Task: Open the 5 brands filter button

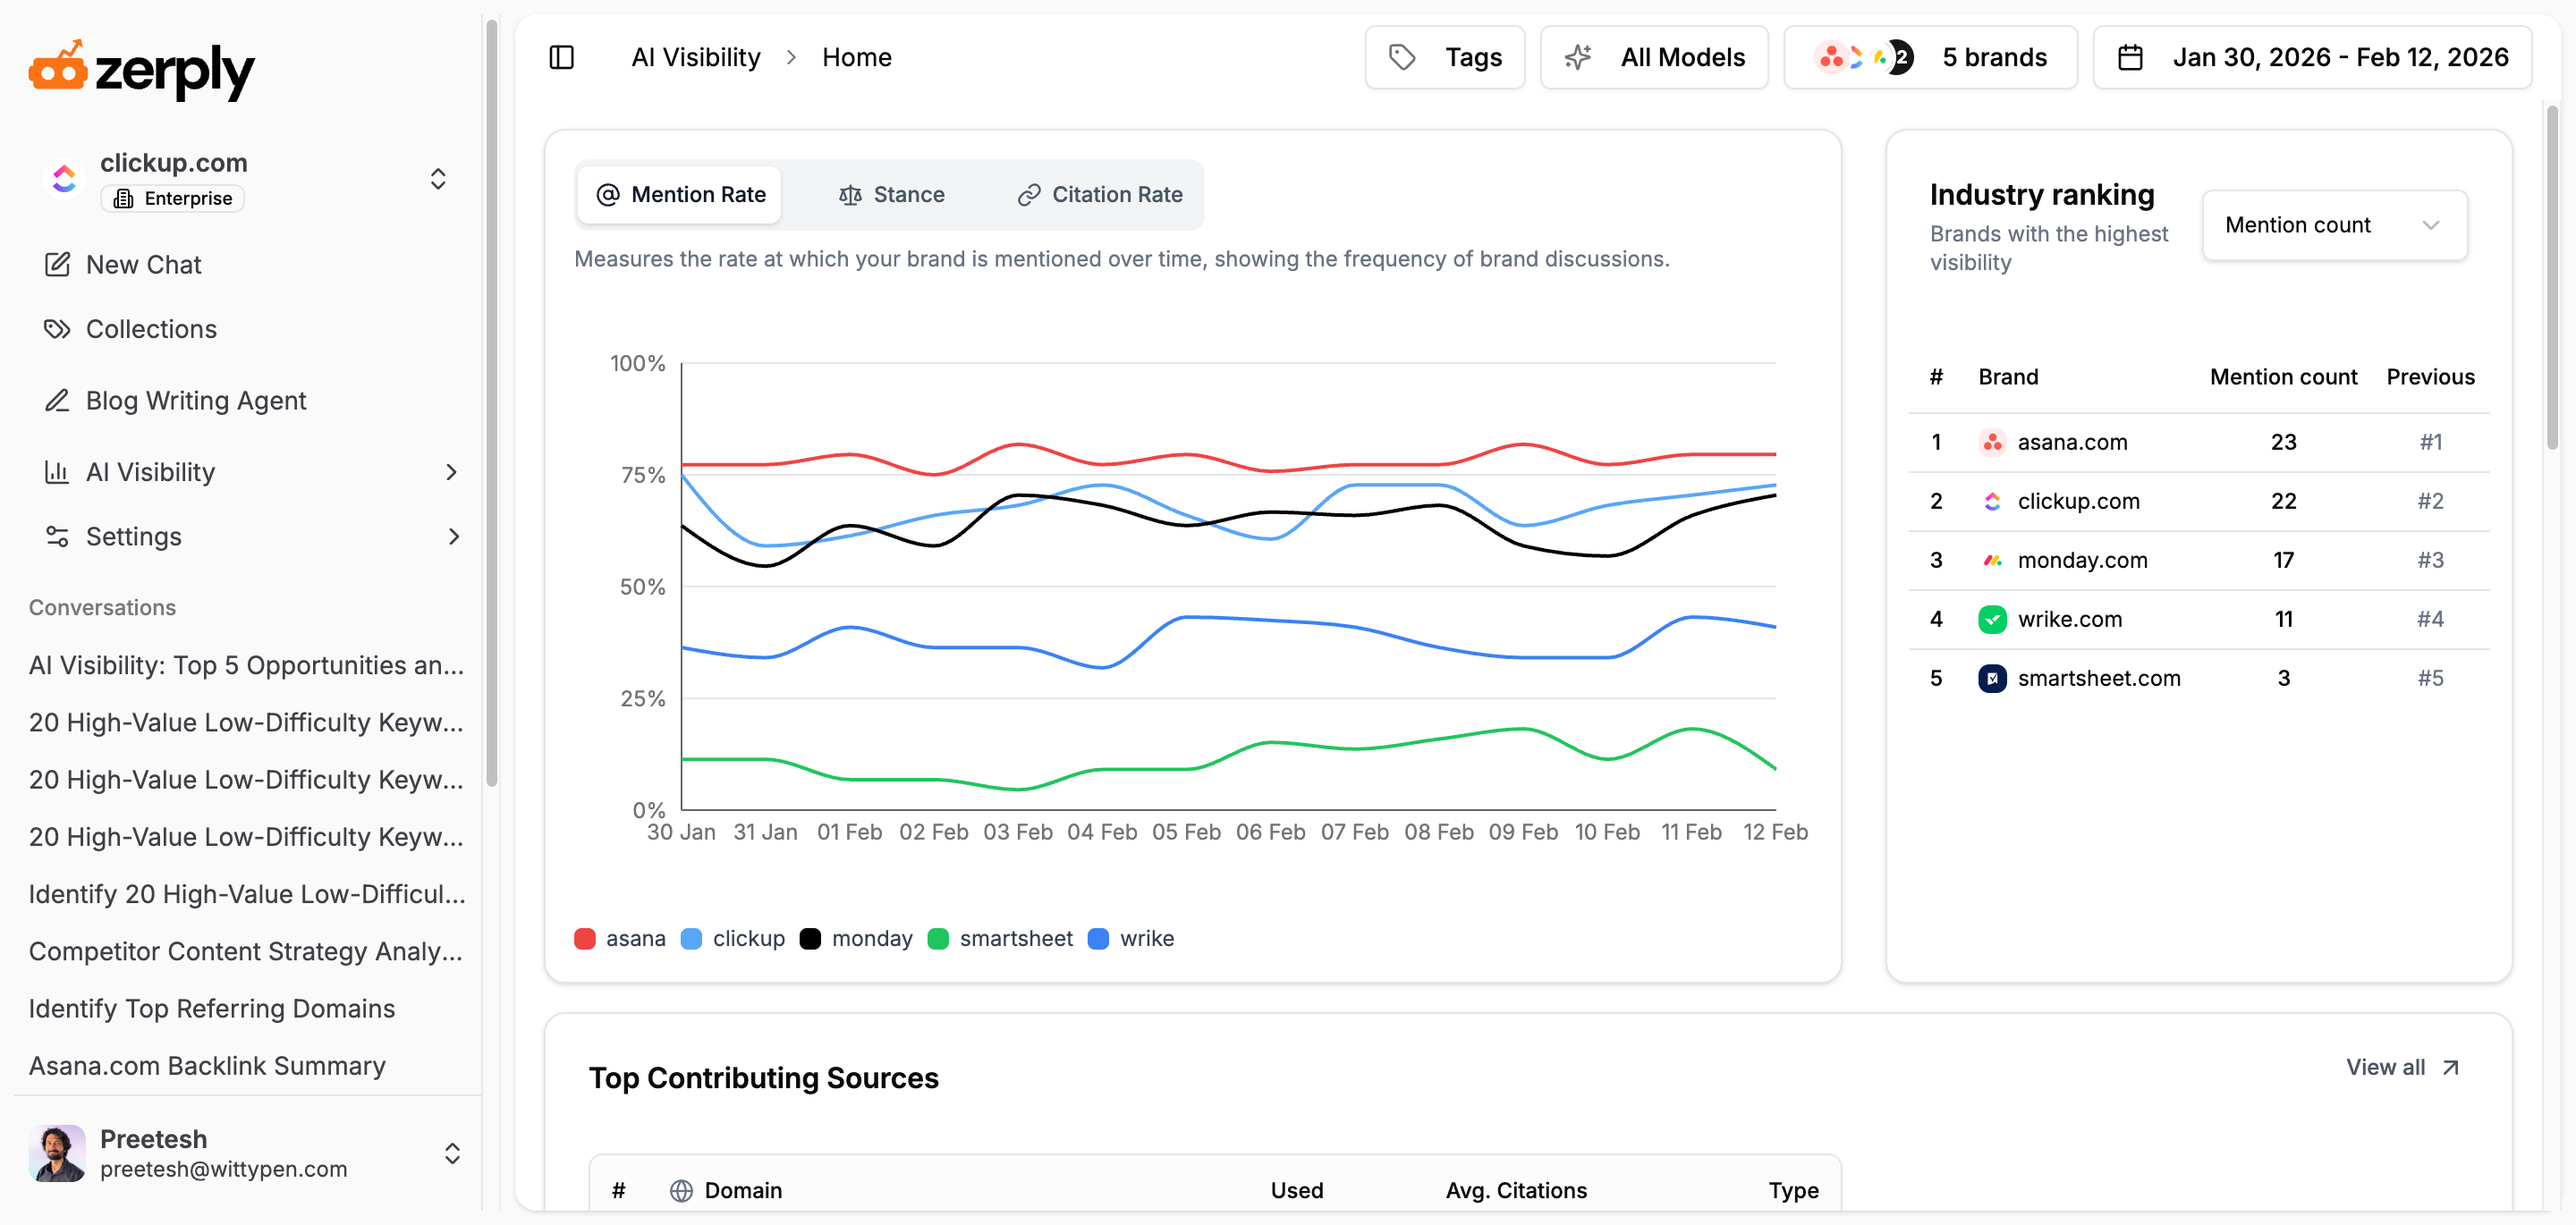Action: [x=1929, y=57]
